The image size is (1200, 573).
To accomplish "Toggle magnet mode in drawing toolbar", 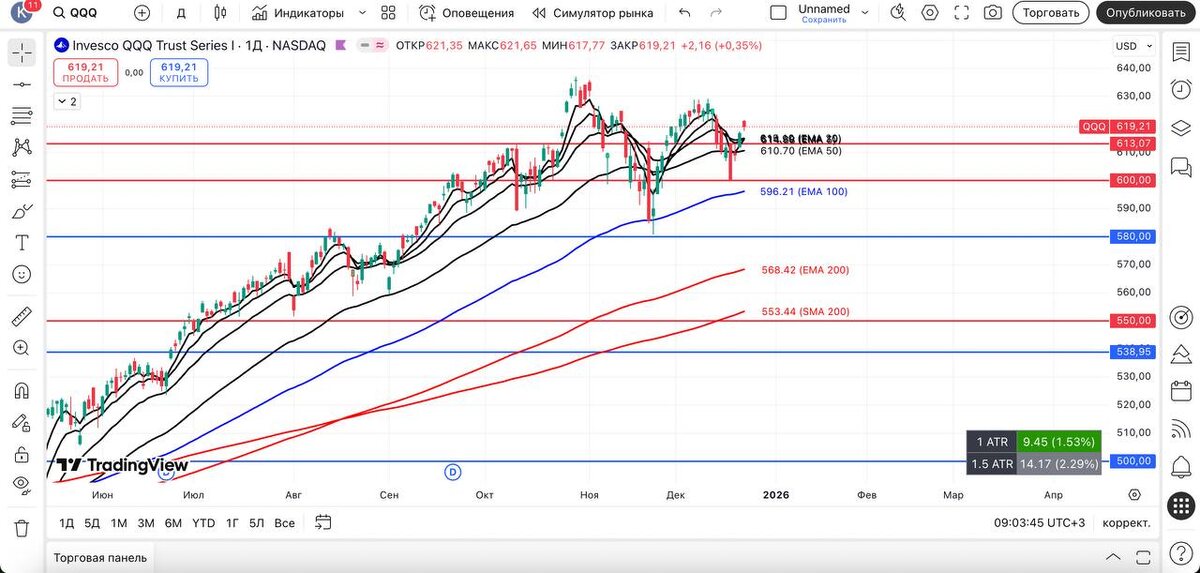I will click(x=22, y=391).
